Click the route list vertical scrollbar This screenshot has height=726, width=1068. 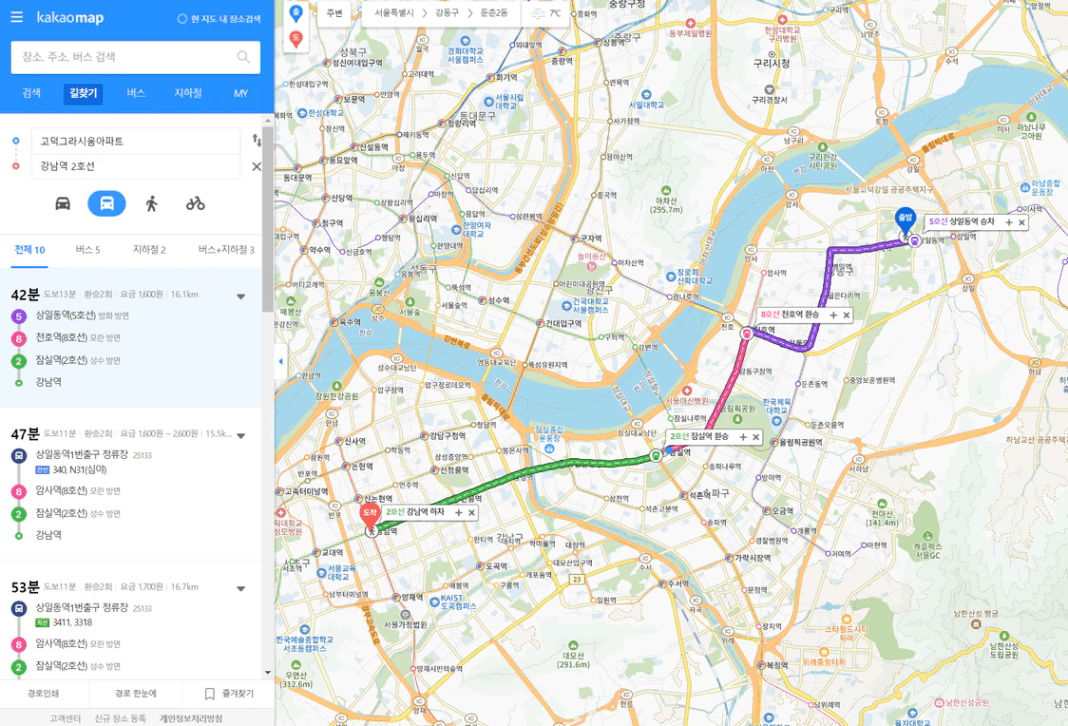click(x=268, y=218)
